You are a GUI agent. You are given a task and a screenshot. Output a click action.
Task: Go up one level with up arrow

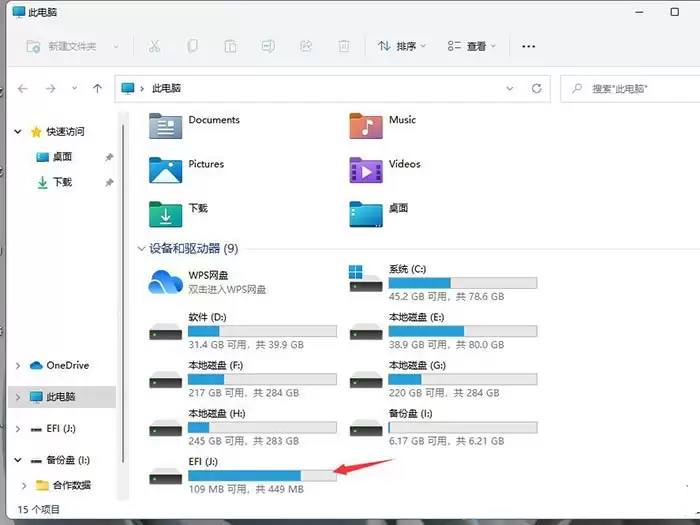[97, 88]
